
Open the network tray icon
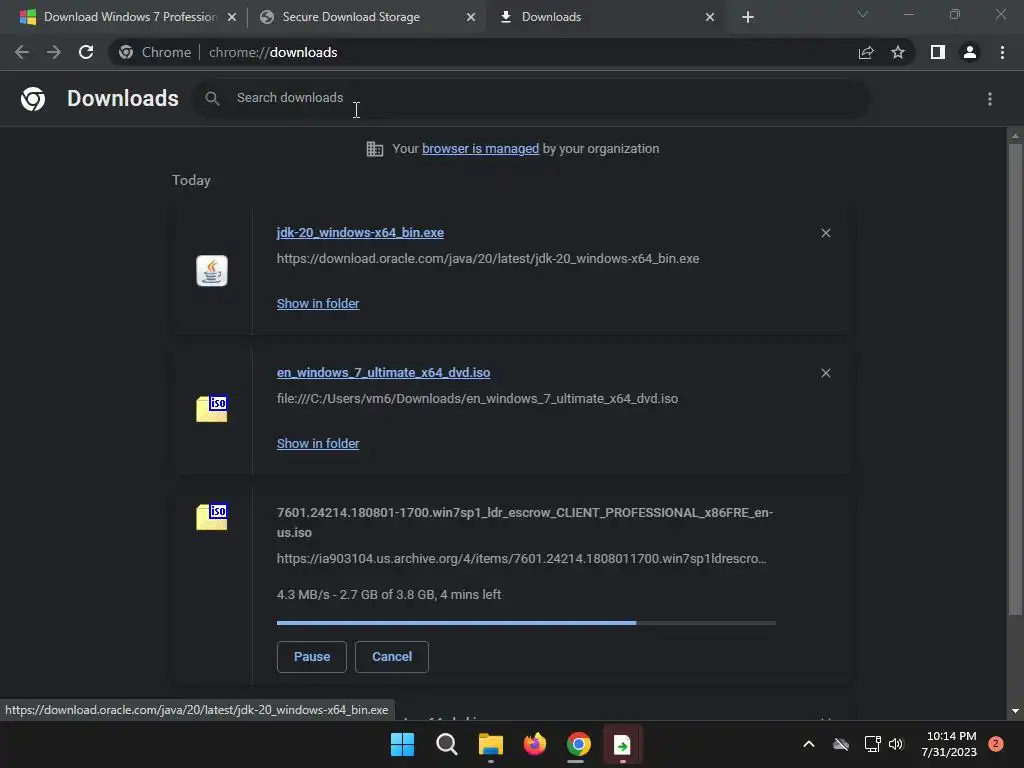pos(872,744)
